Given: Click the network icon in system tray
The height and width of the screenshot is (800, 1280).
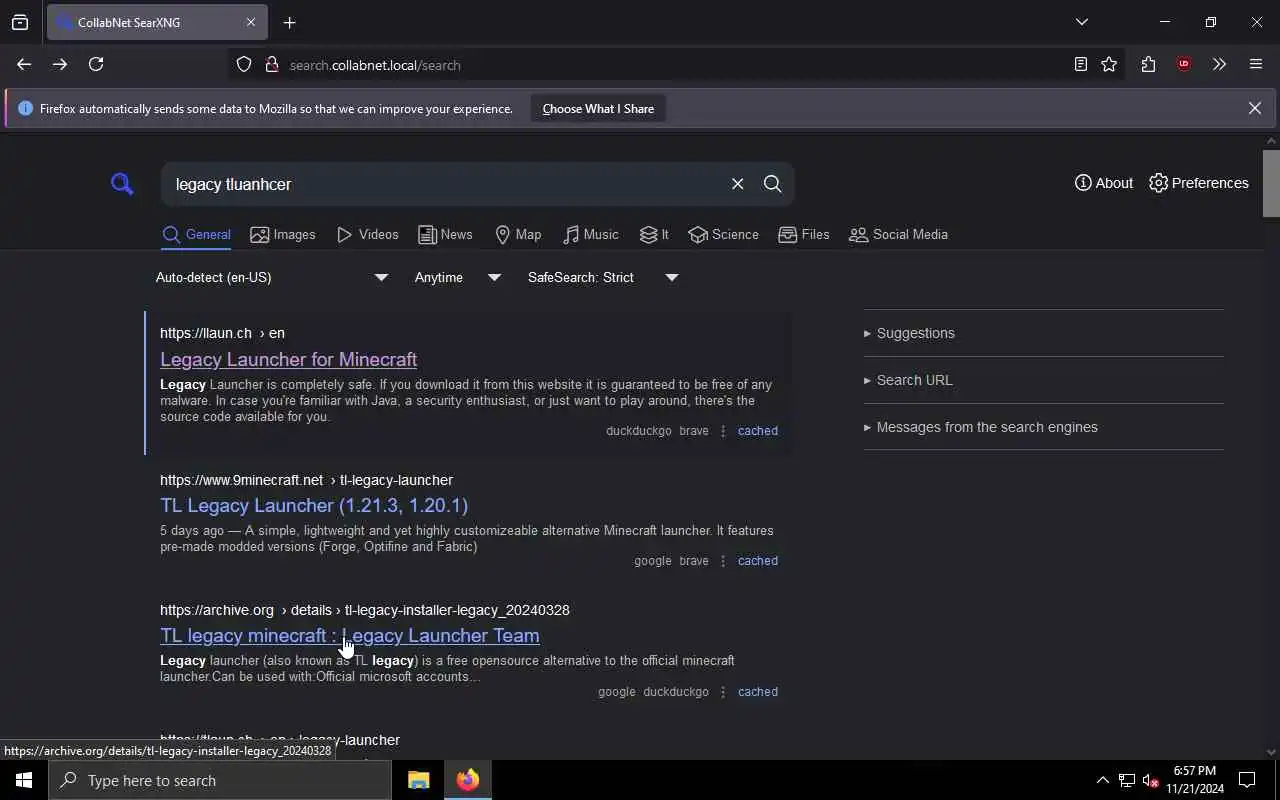Looking at the screenshot, I should (1127, 780).
